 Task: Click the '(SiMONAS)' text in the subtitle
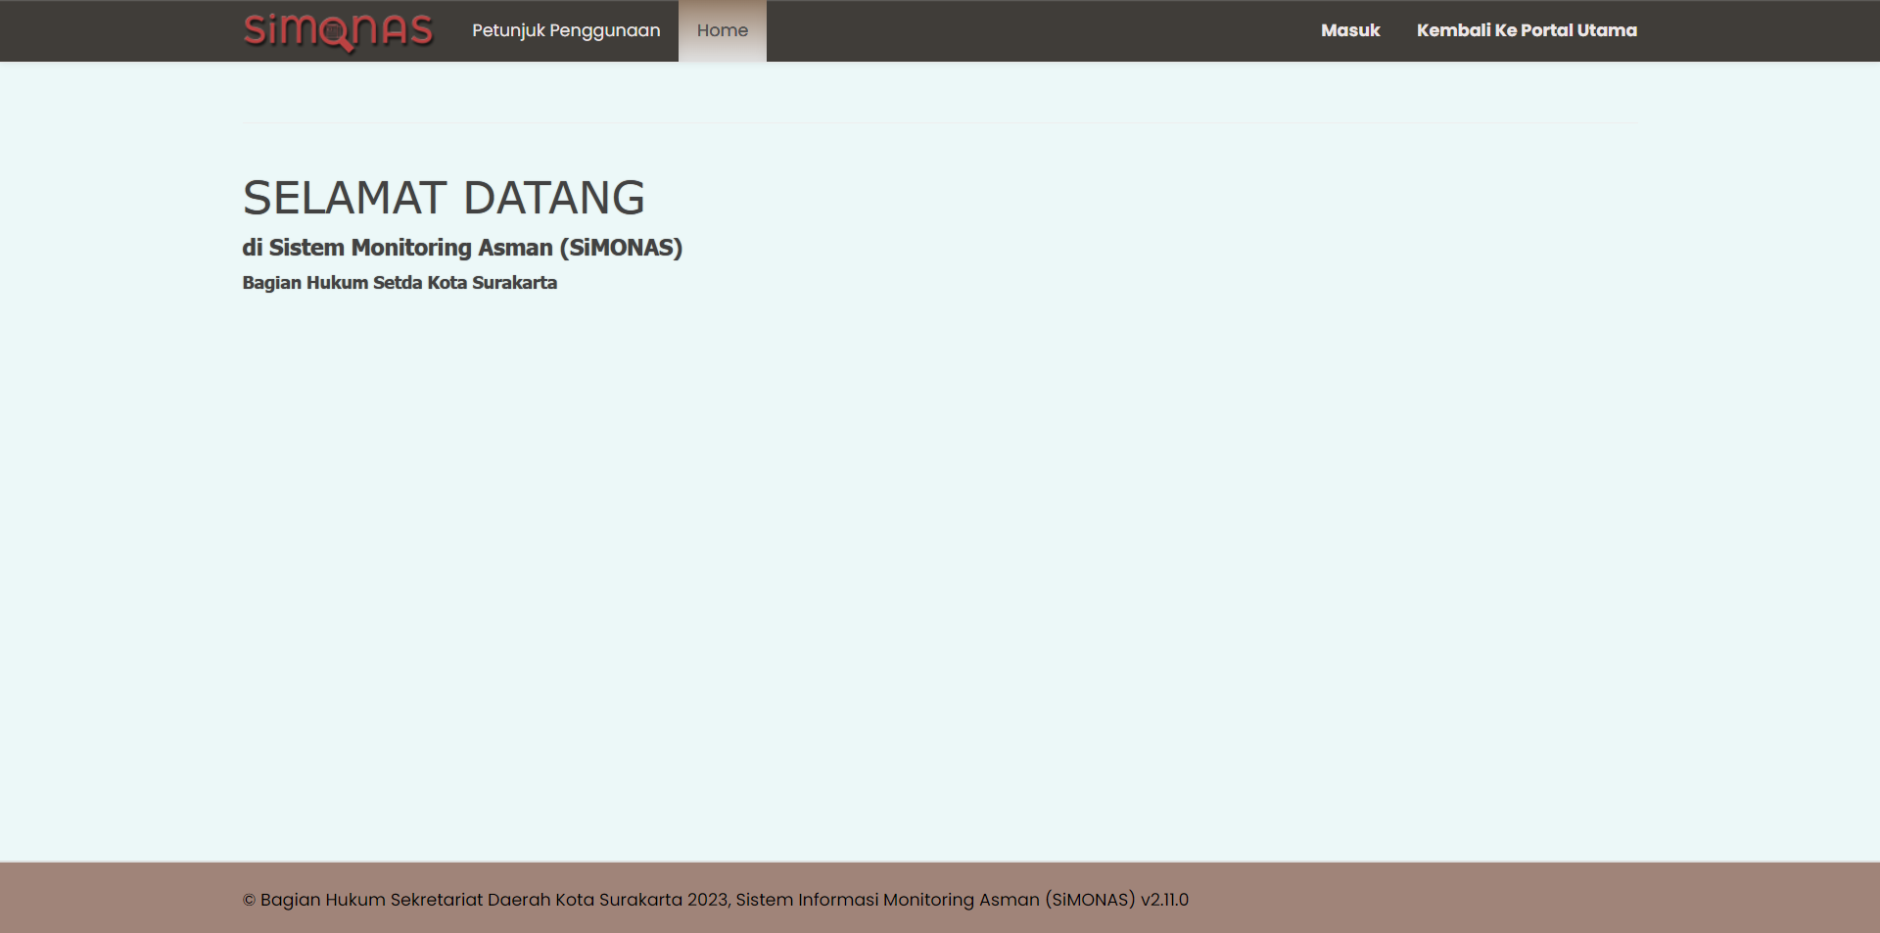click(621, 247)
